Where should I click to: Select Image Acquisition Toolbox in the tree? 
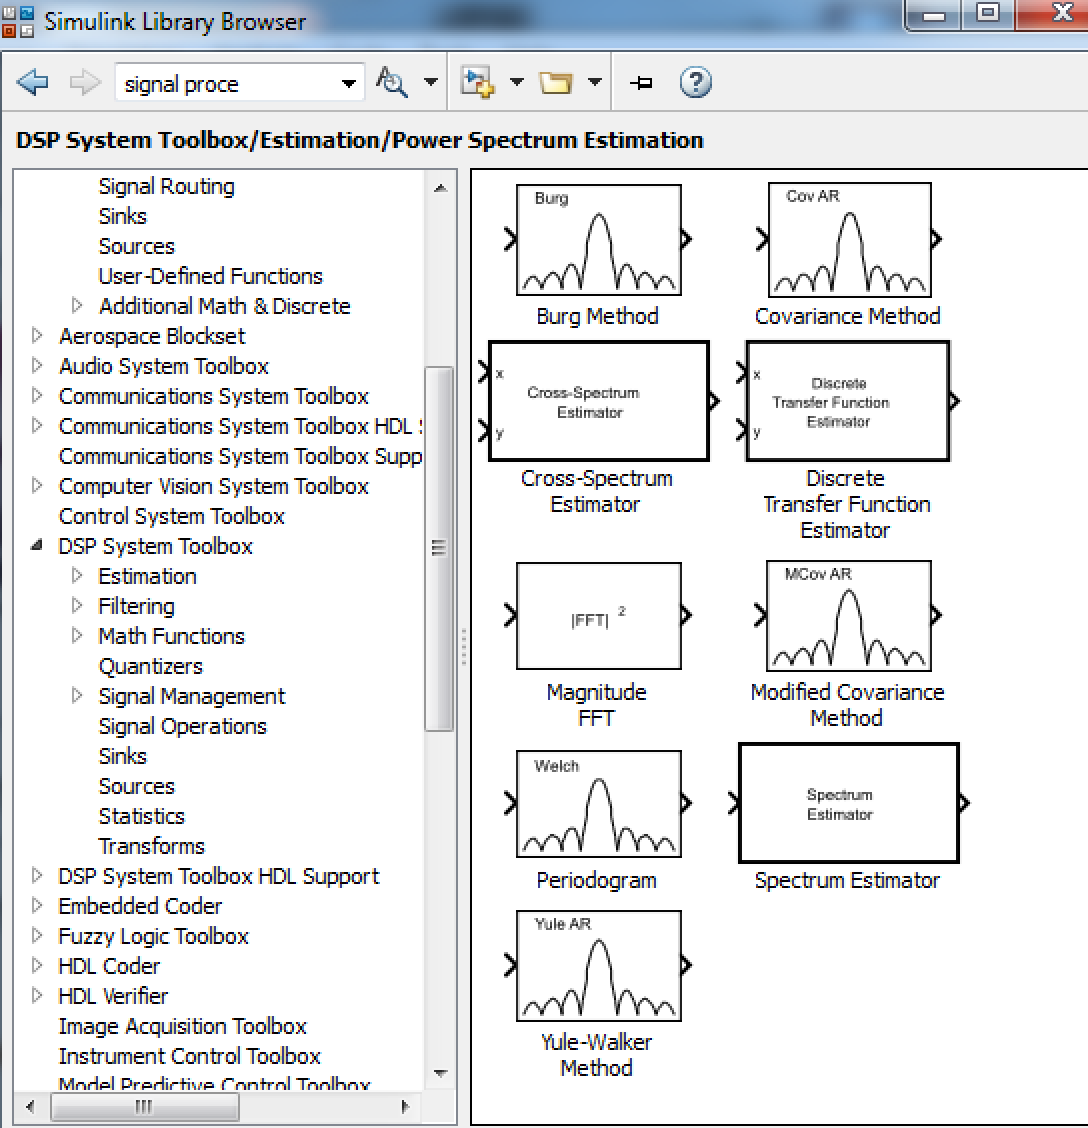183,1026
